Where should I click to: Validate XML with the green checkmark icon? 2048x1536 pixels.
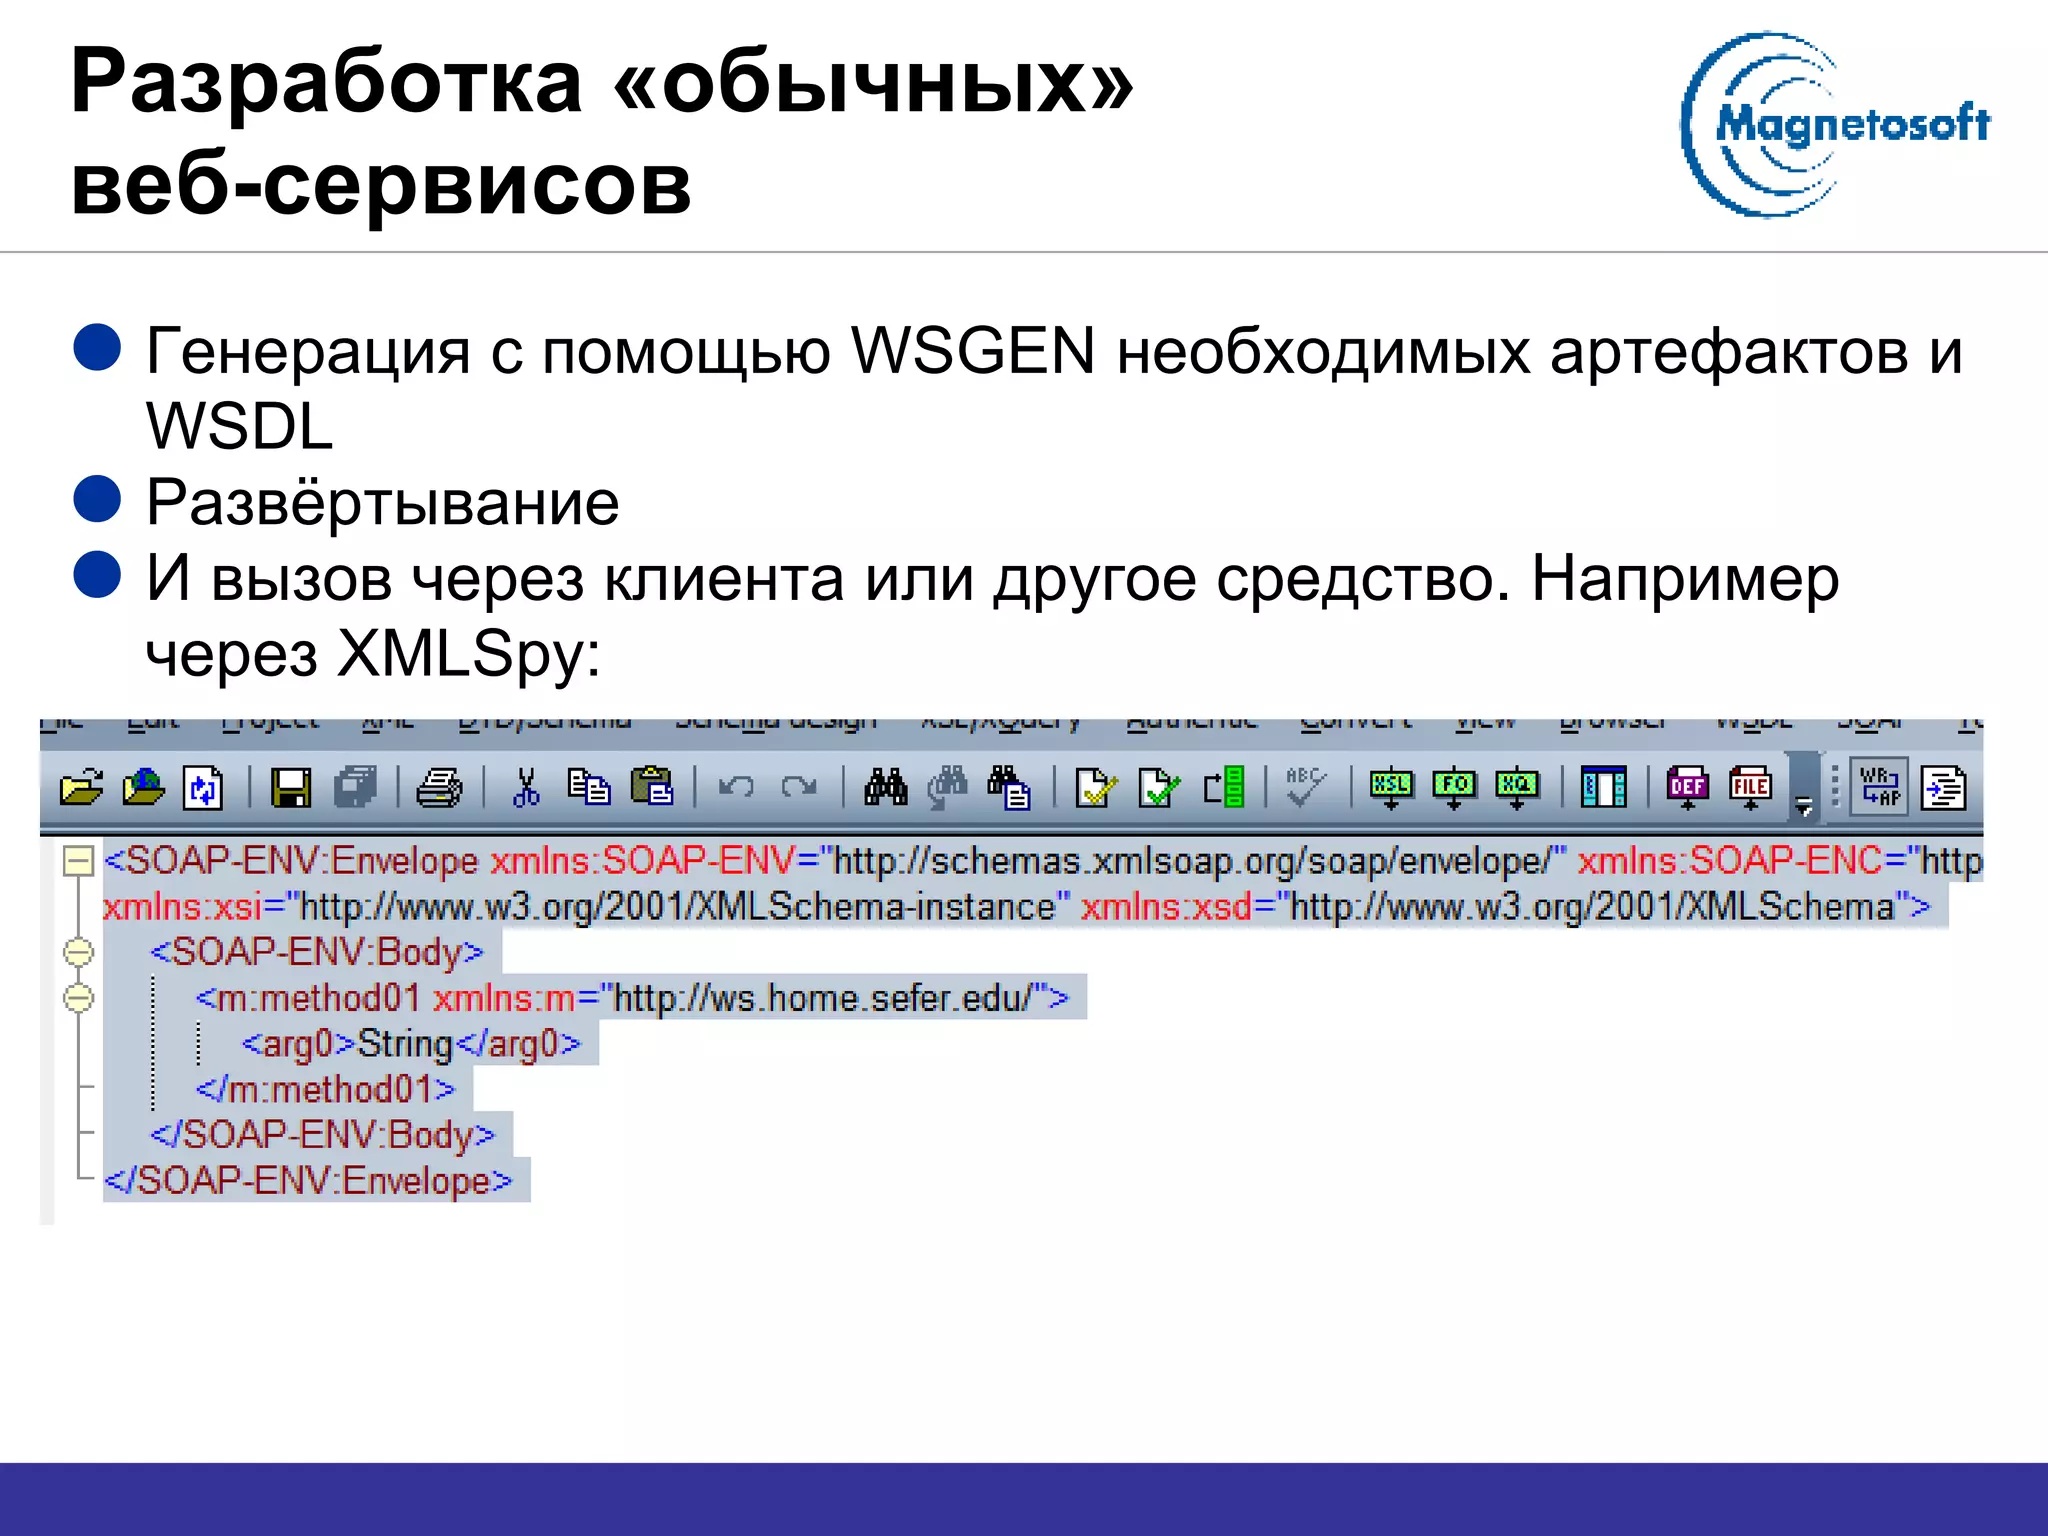1159,788
